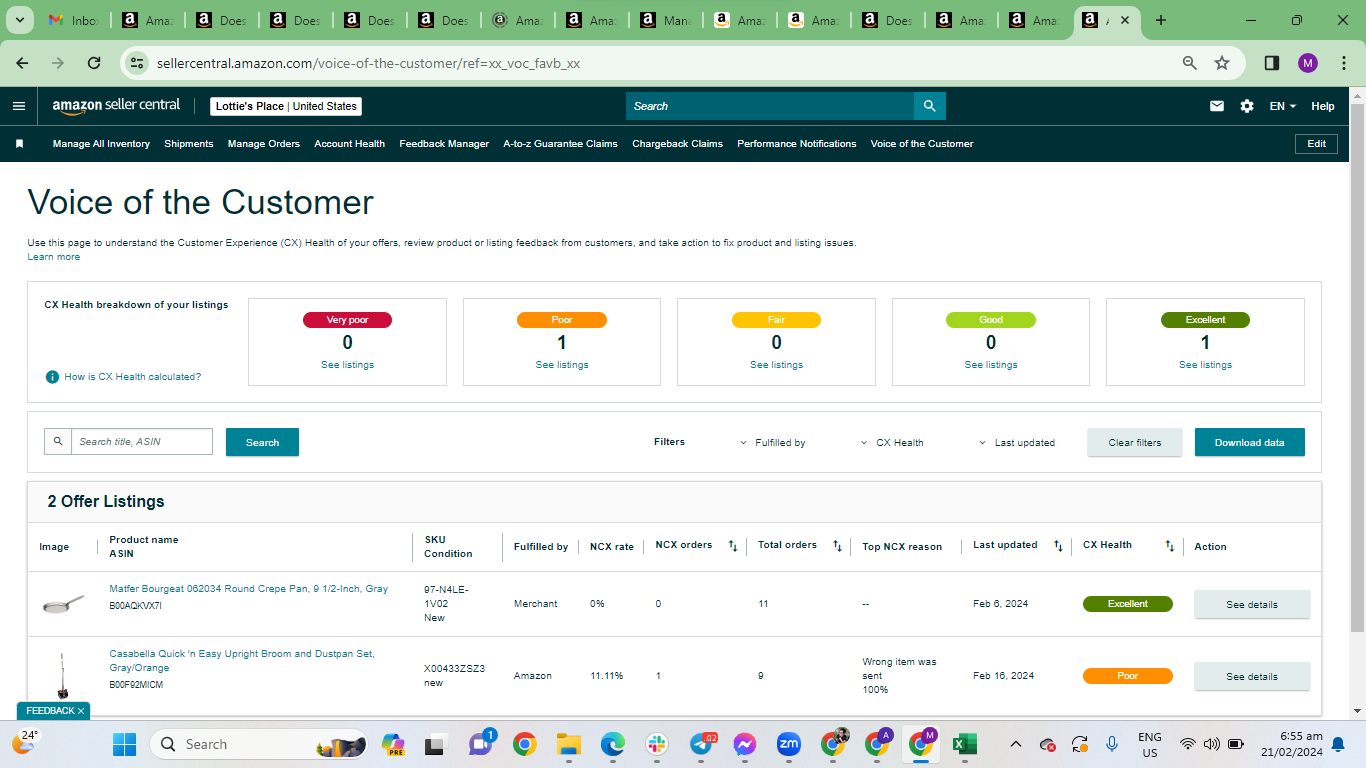
Task: Open the tab search chevron in Chrome
Action: (x=19, y=20)
